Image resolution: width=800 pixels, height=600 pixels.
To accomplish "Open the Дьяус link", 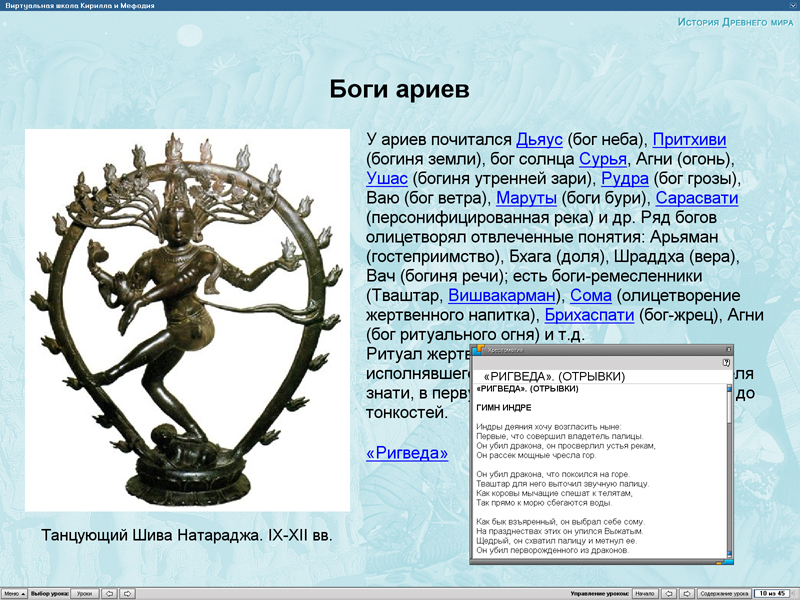I will pyautogui.click(x=539, y=139).
